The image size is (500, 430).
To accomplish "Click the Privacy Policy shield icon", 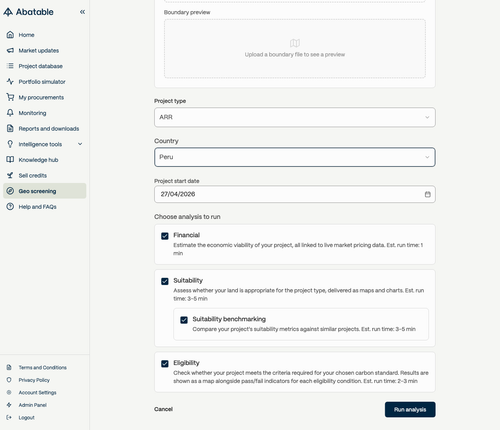I will 9,380.
